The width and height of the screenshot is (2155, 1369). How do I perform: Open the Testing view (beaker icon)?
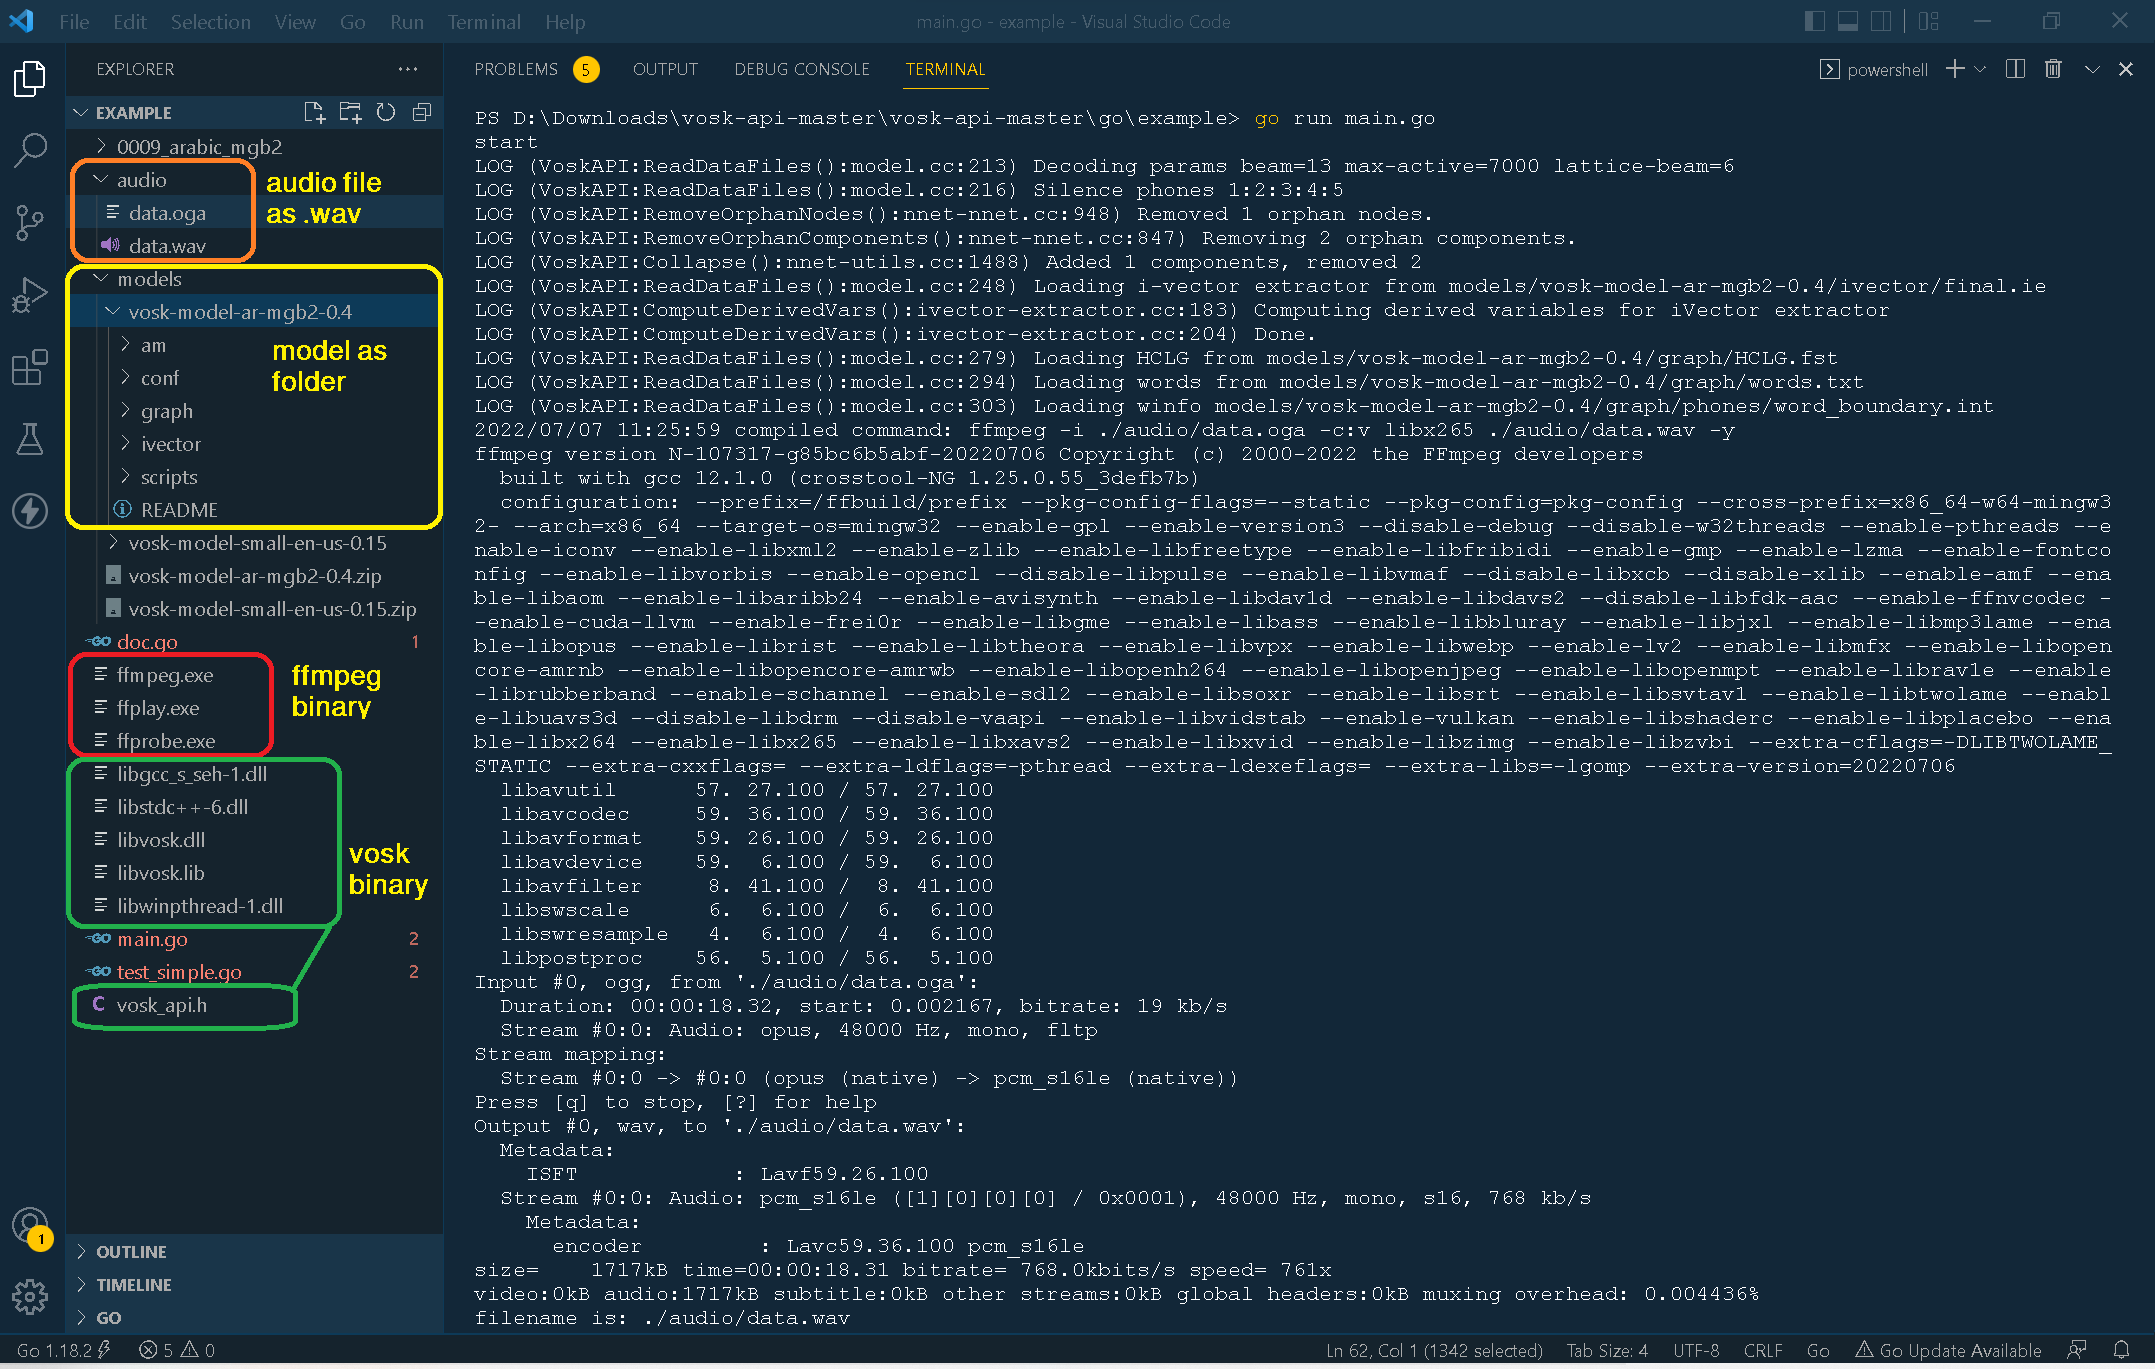tap(30, 439)
